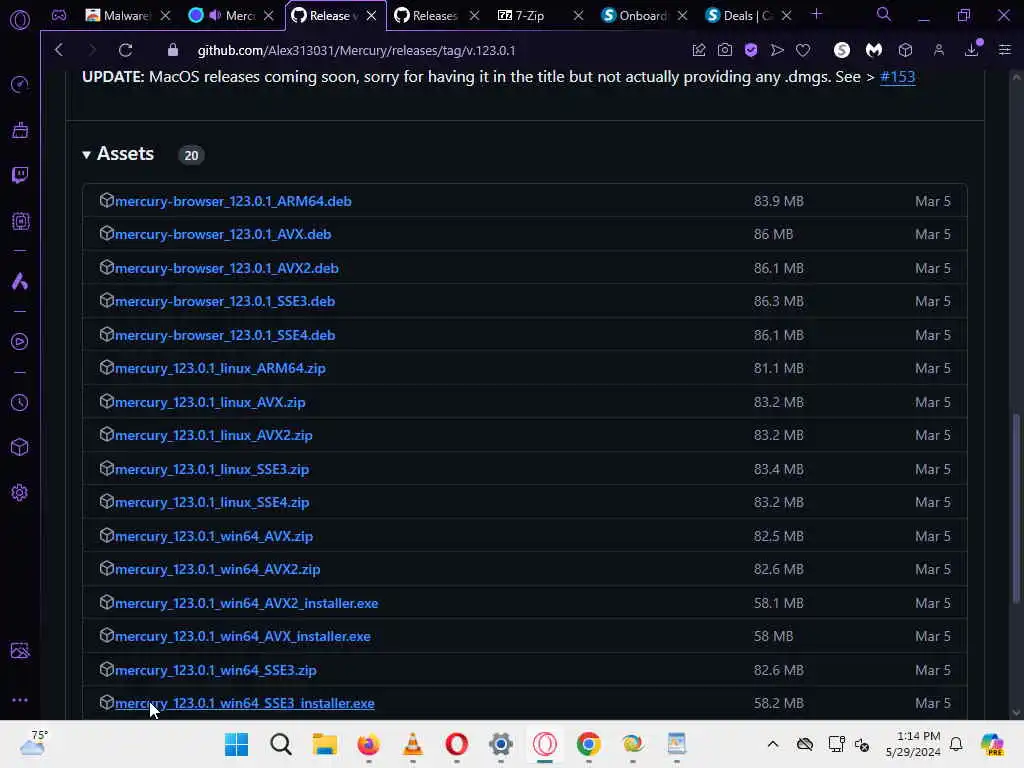Open the notifications bell in taskbar
The image size is (1024, 768).
coord(956,744)
